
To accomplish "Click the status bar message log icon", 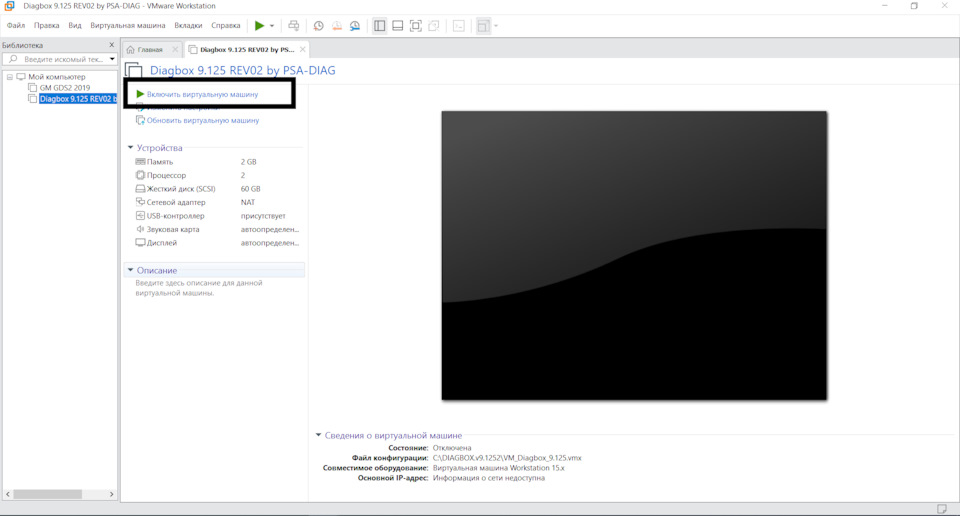I will pyautogui.click(x=942, y=509).
